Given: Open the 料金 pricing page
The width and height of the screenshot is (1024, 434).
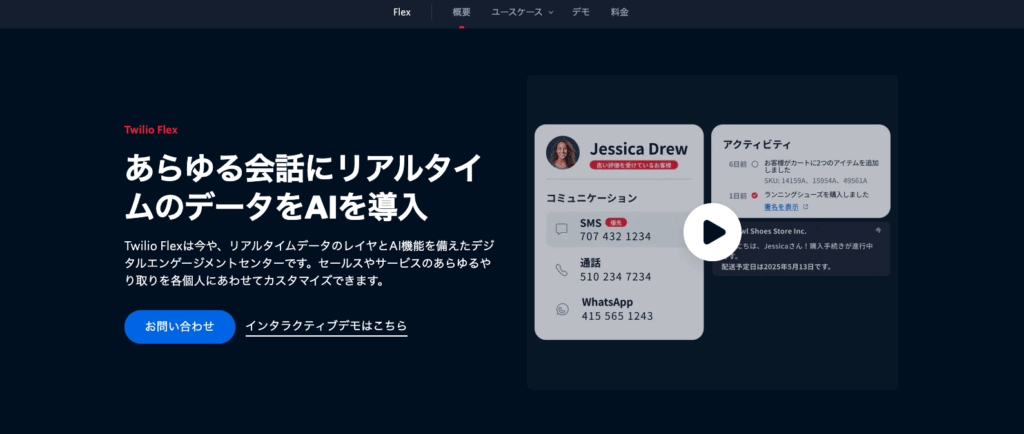Looking at the screenshot, I should [x=619, y=12].
